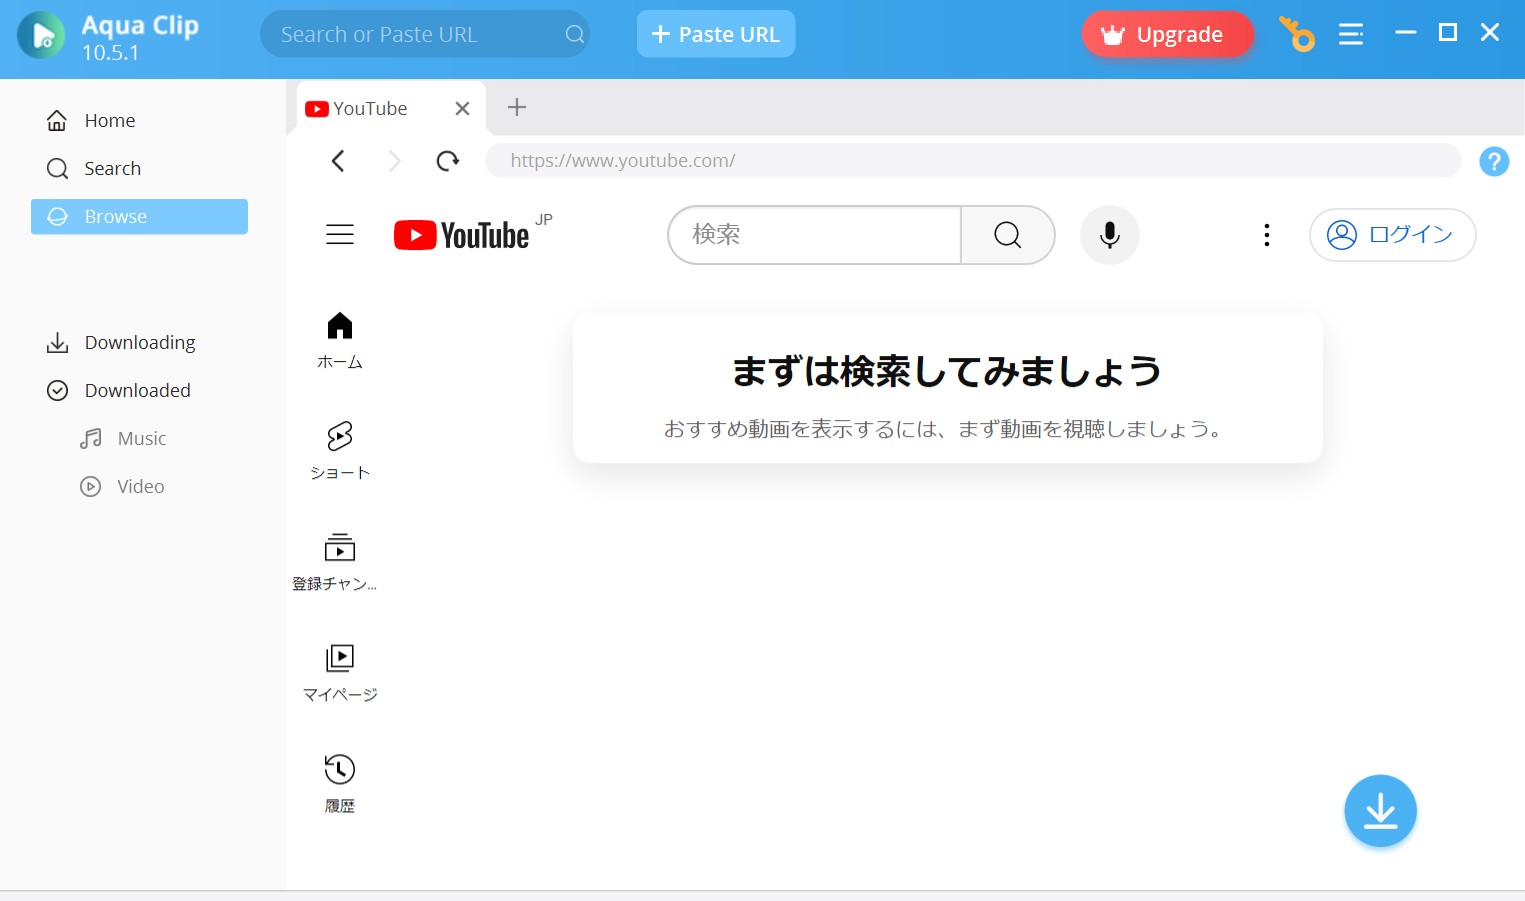Click the YouTube 検索 search box
Image resolution: width=1525 pixels, height=901 pixels.
815,235
